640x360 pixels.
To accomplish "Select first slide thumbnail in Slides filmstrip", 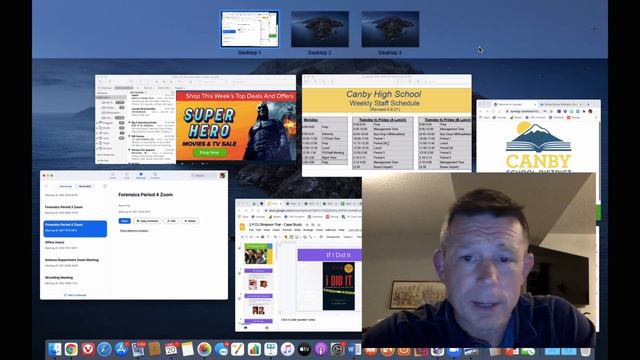I will 258,253.
